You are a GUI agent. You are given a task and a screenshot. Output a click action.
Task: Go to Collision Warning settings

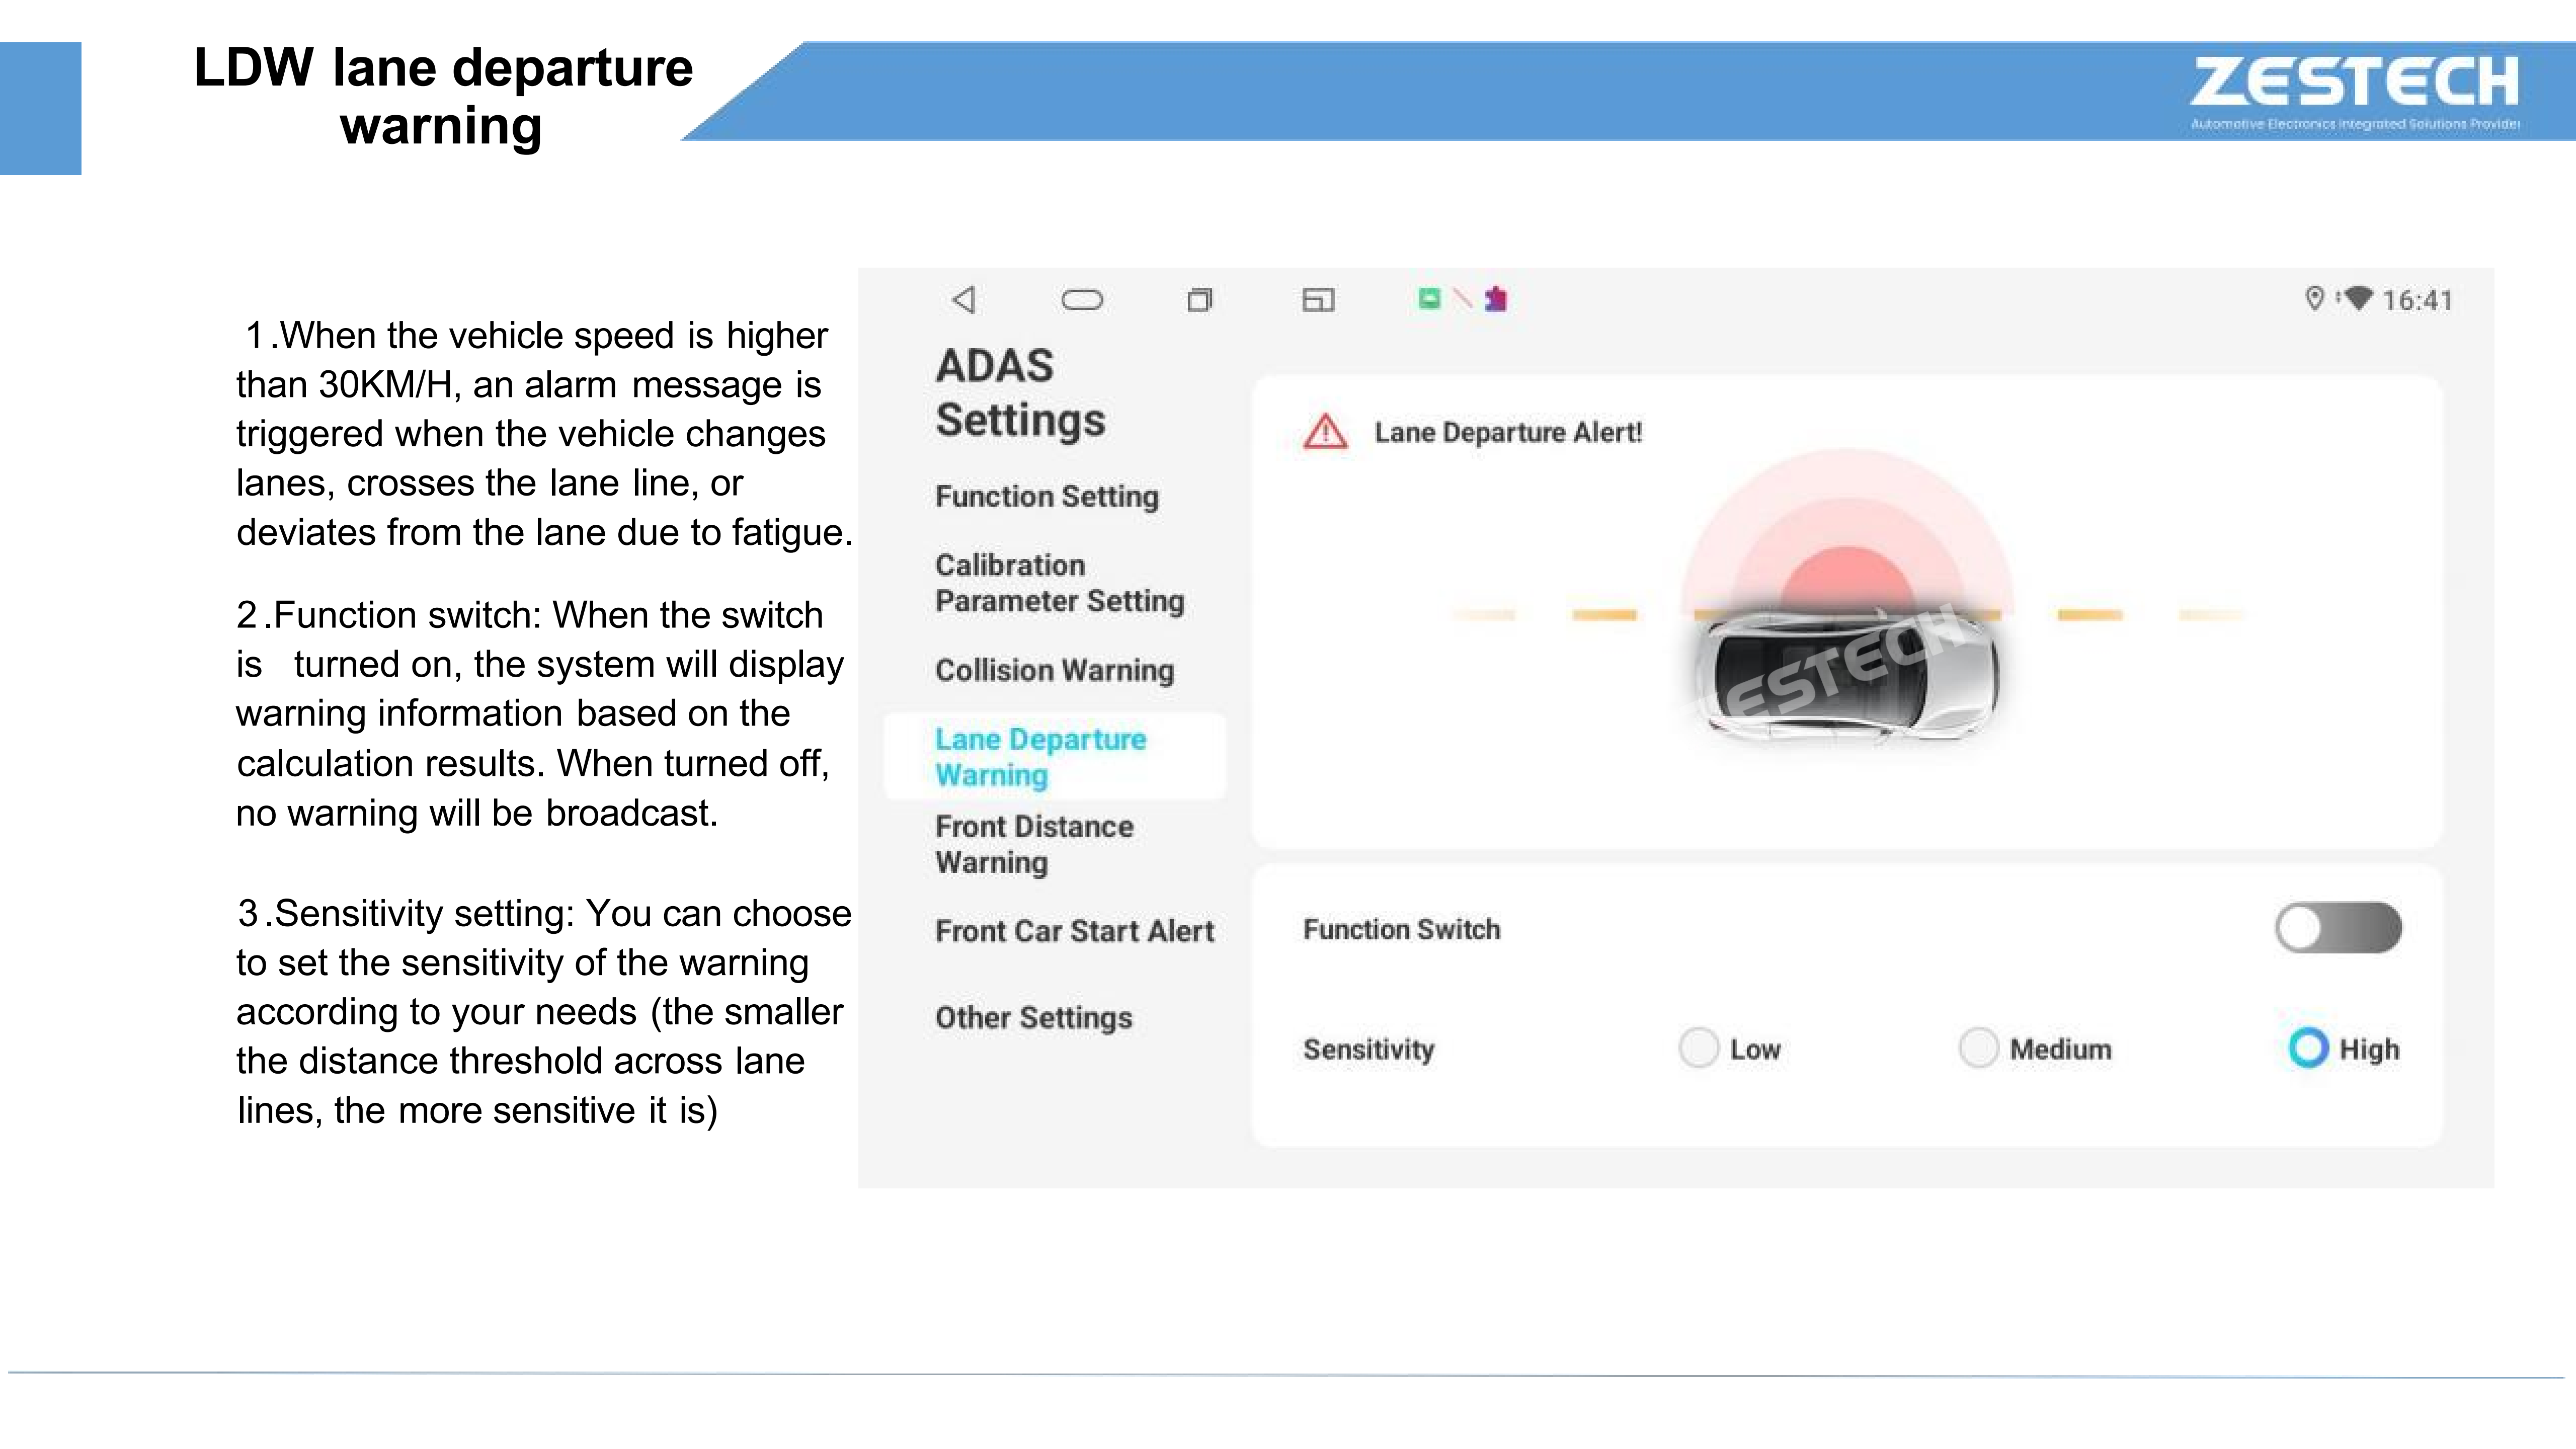click(1054, 670)
